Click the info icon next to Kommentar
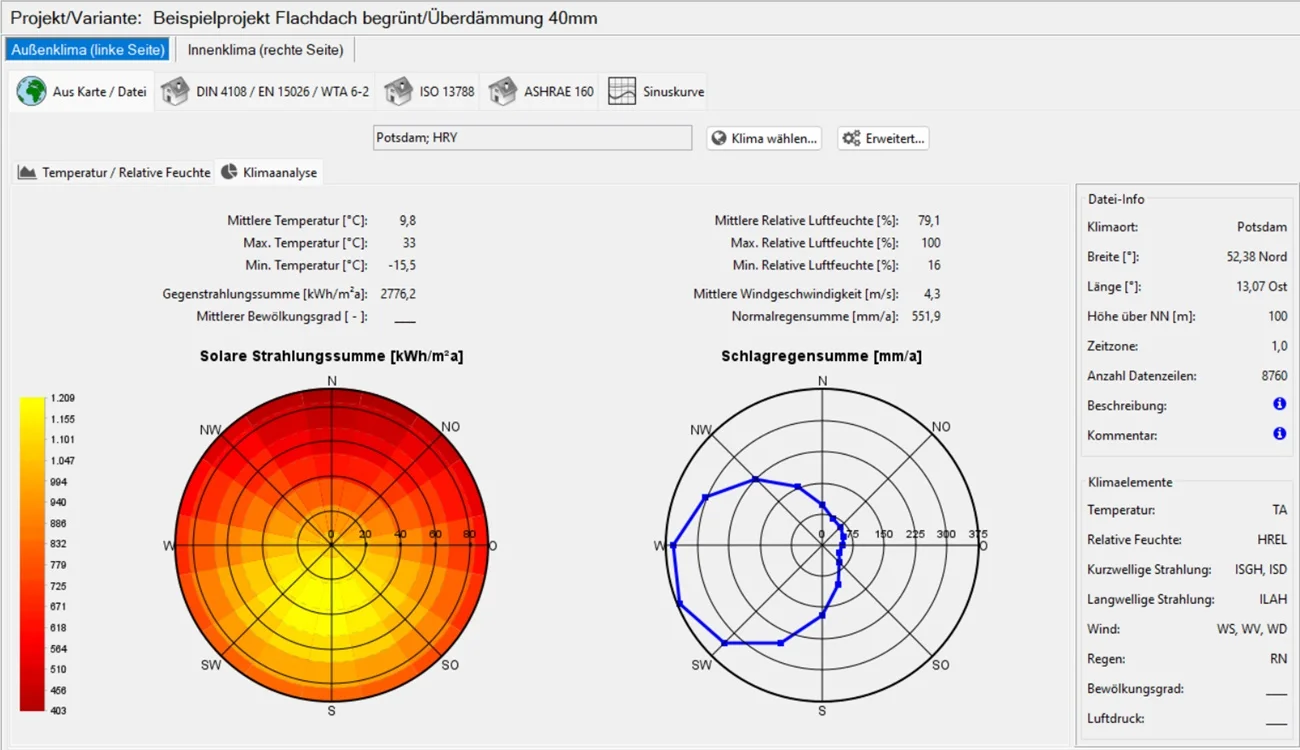The width and height of the screenshot is (1300, 750). 1279,435
